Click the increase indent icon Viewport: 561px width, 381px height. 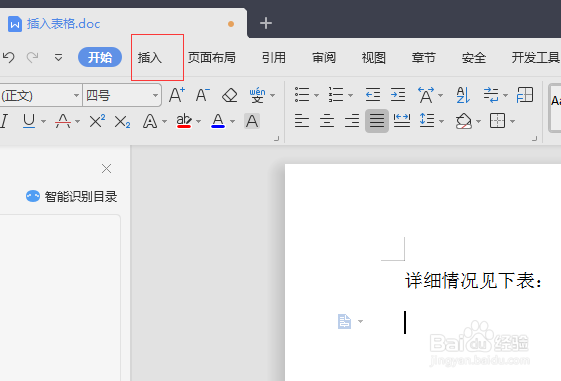[x=398, y=95]
